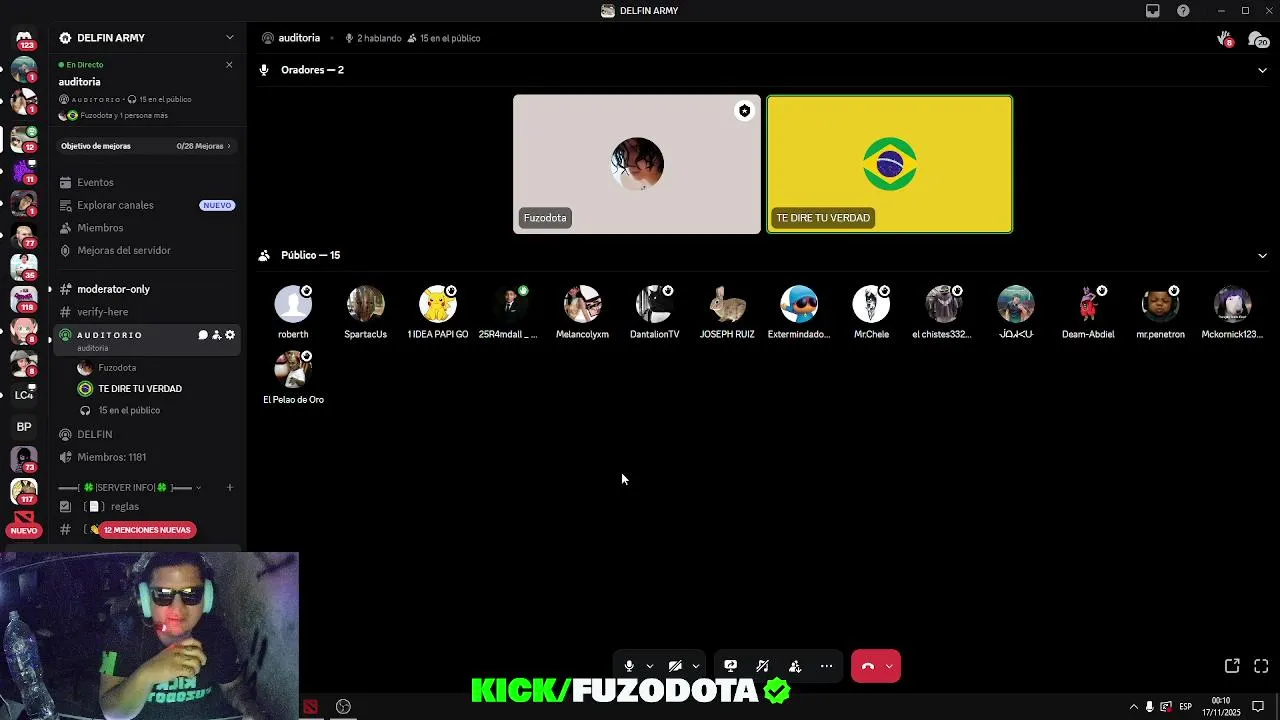Enter fullscreen with bottom-right icon
The image size is (1280, 720).
[1261, 666]
